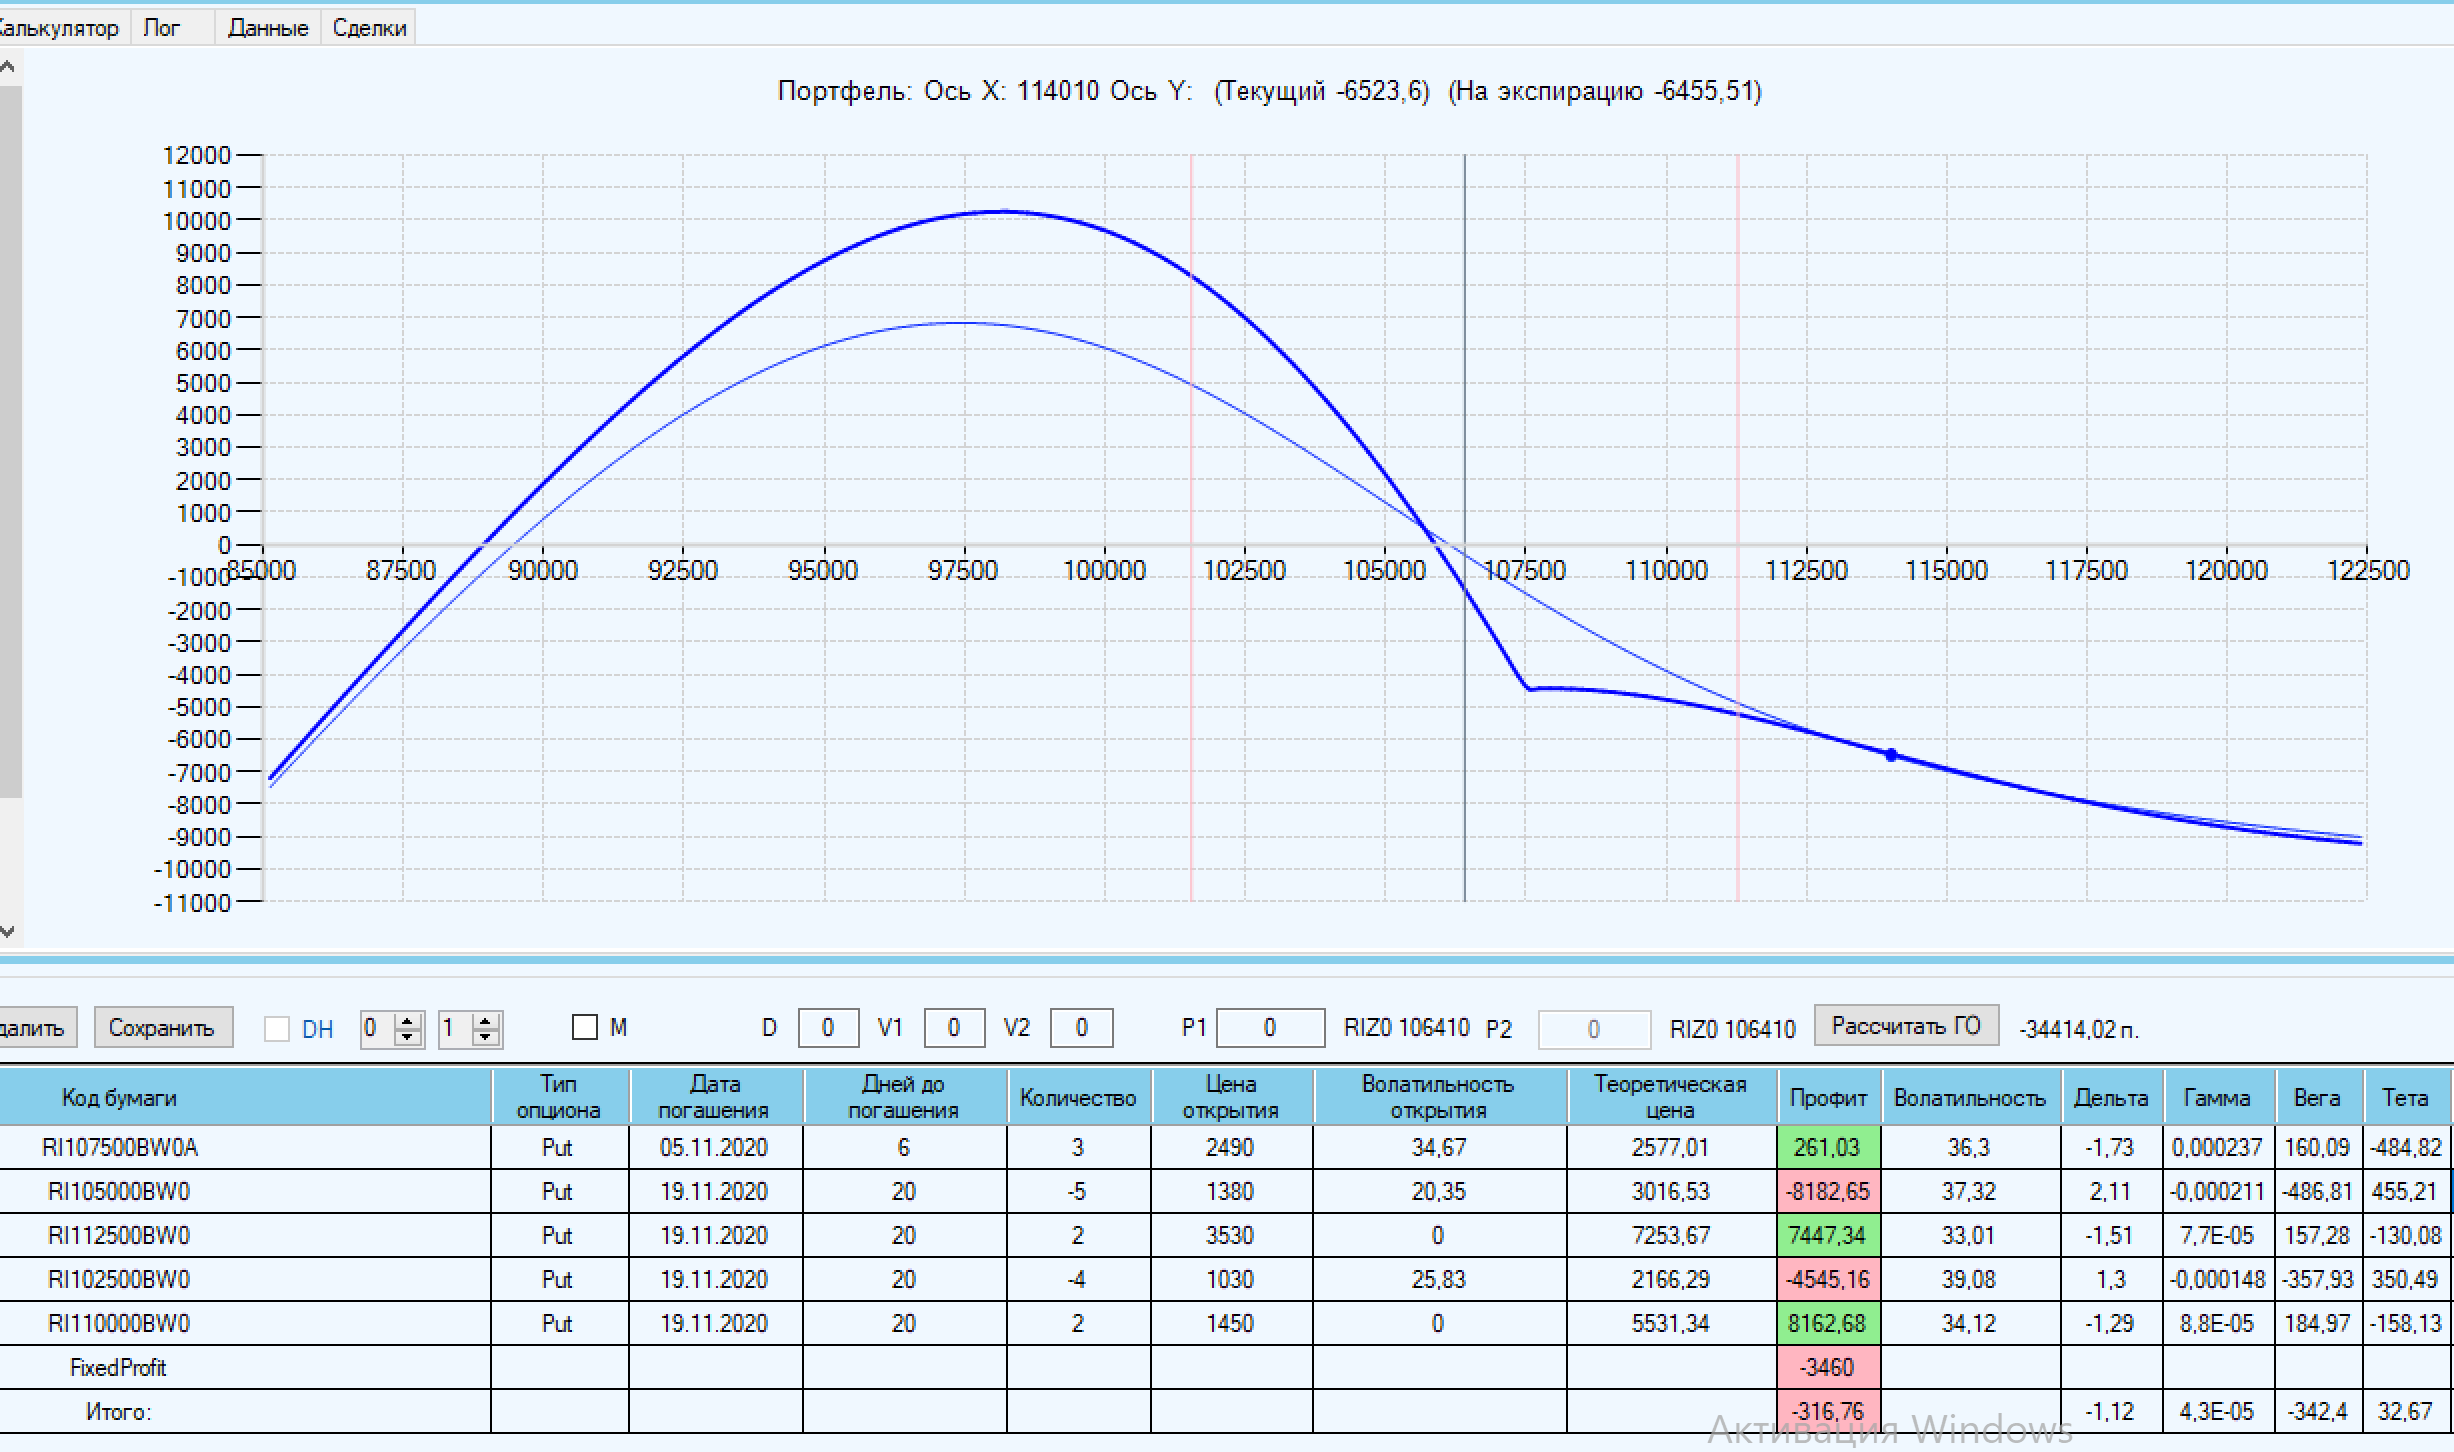2454x1452 pixels.
Task: Click the P1 input field
Action: (1269, 1028)
